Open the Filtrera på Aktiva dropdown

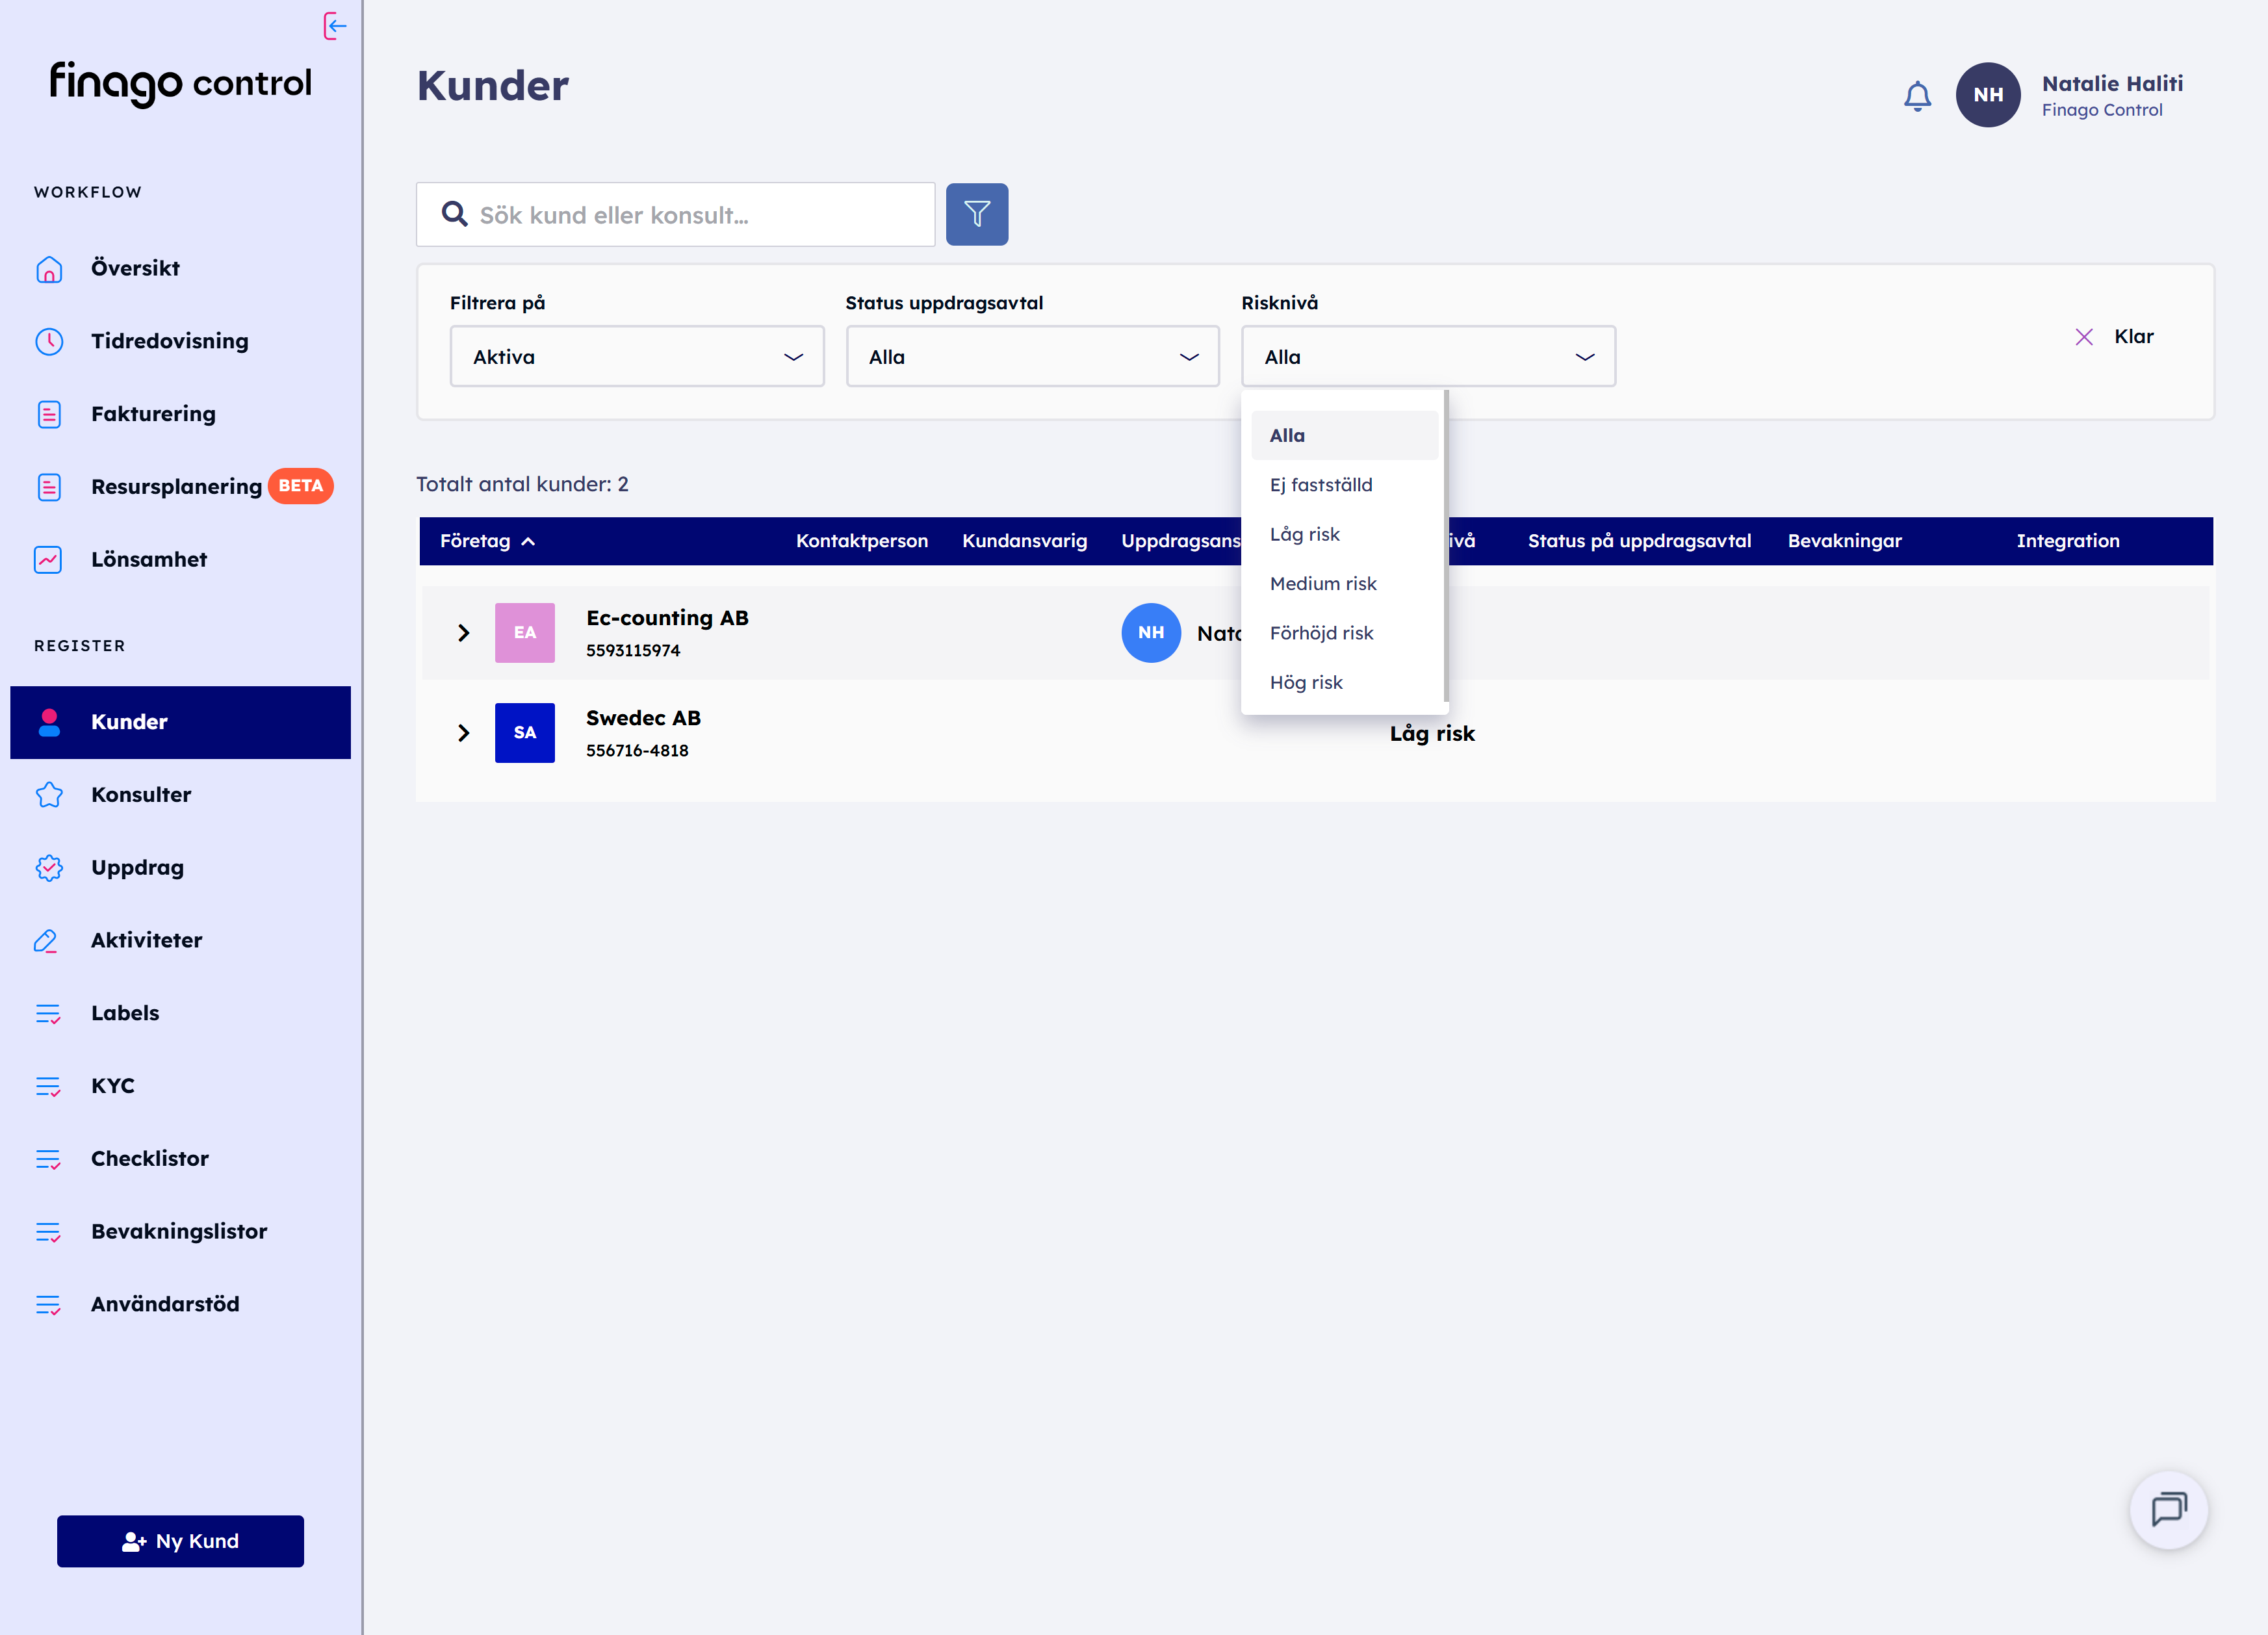(x=636, y=357)
